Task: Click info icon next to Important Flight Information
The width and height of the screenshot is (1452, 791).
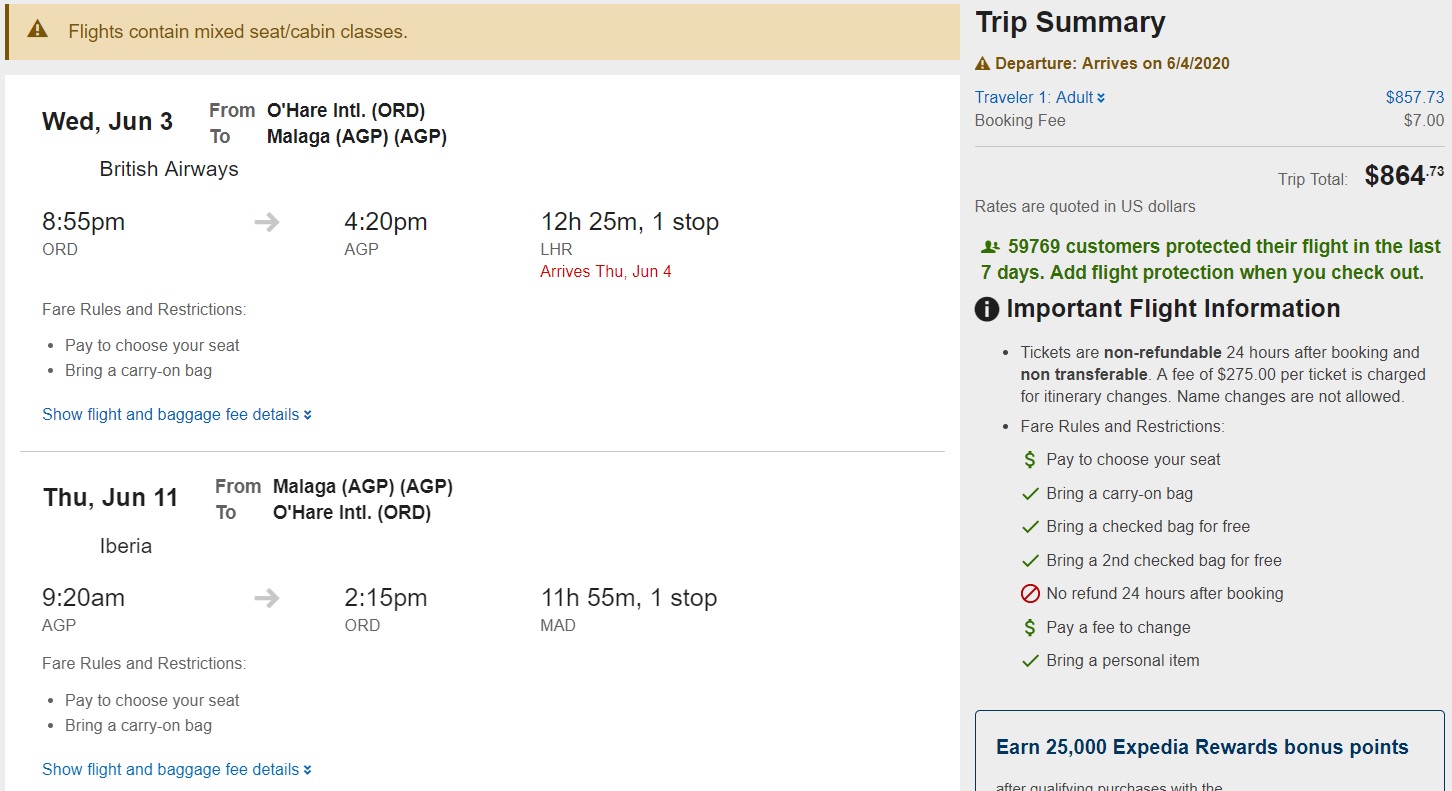Action: tap(987, 310)
